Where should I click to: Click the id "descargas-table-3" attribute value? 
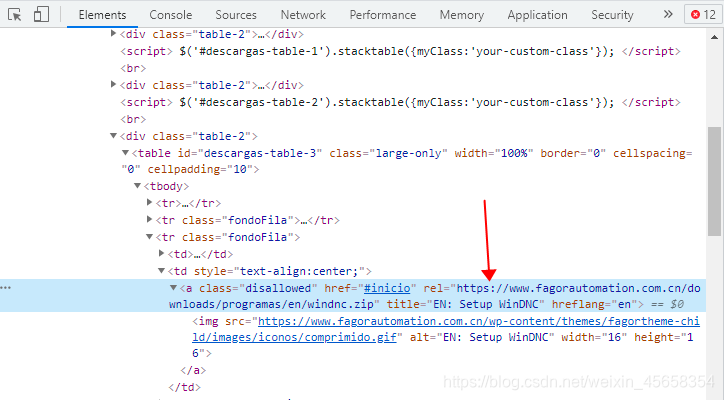(263, 153)
